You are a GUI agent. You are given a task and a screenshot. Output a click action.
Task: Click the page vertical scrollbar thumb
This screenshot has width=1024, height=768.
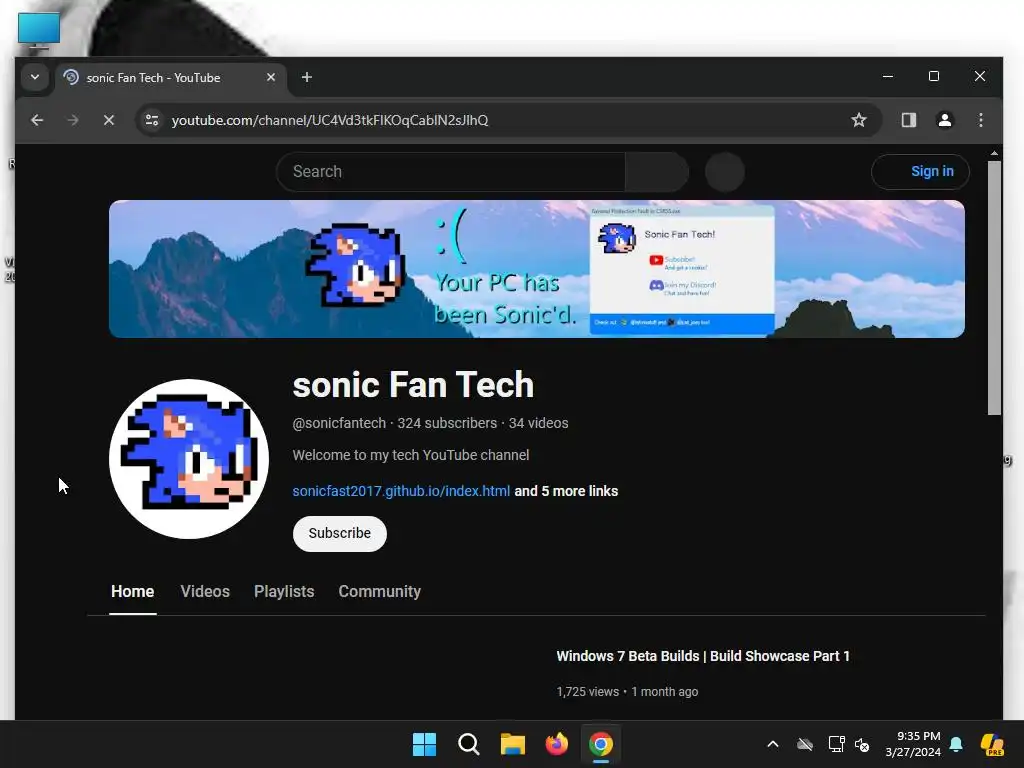(x=994, y=287)
